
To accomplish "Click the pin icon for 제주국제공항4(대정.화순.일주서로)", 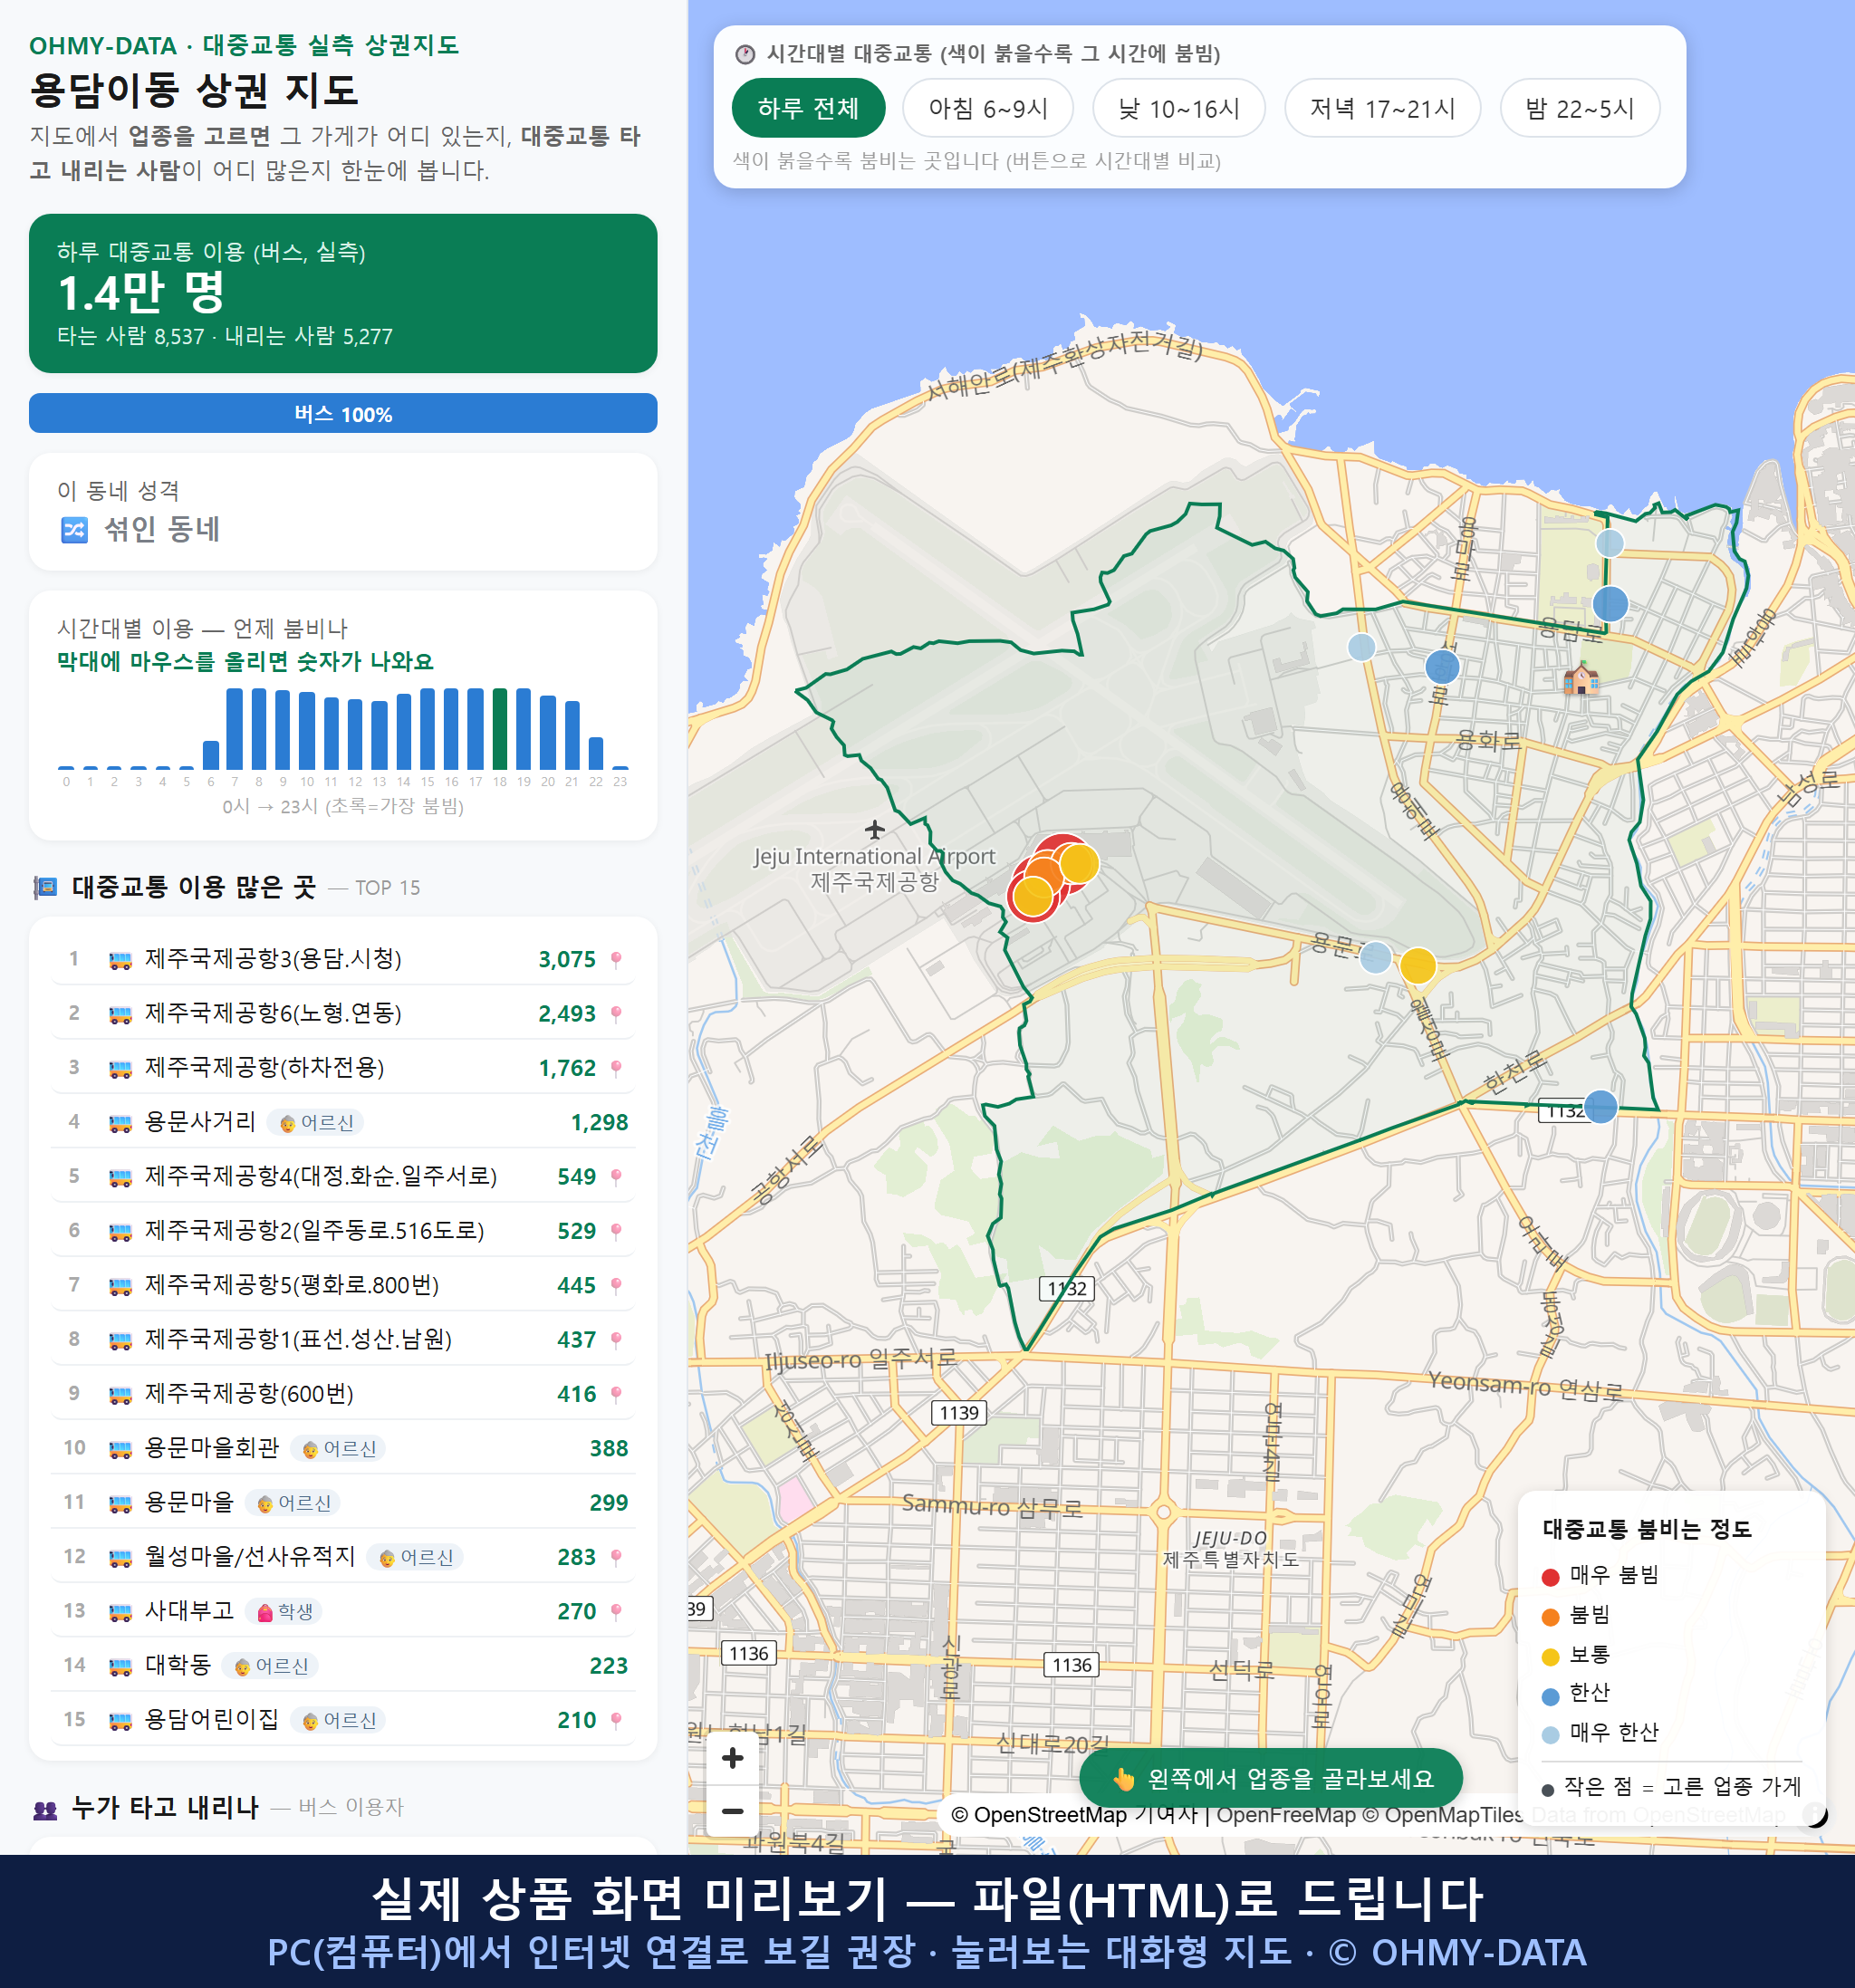I will pyautogui.click(x=616, y=1177).
